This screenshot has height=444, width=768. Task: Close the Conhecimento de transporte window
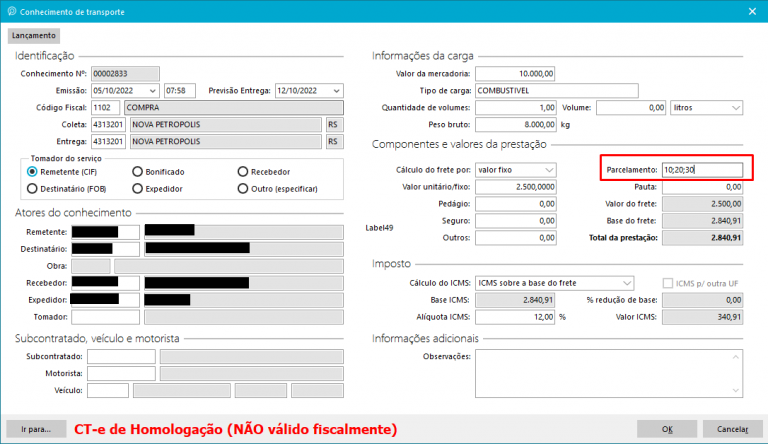(752, 11)
